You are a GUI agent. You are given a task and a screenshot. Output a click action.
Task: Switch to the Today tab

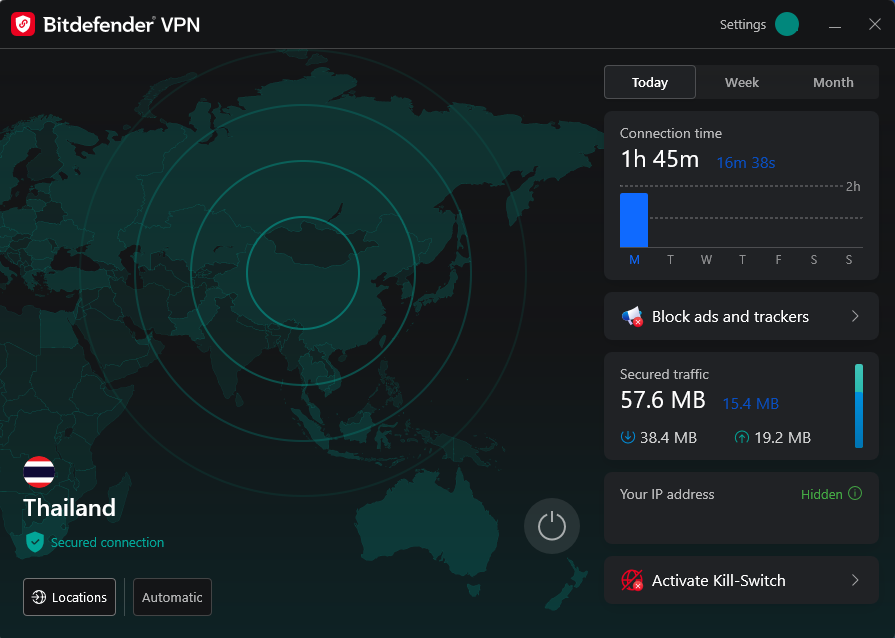(650, 82)
